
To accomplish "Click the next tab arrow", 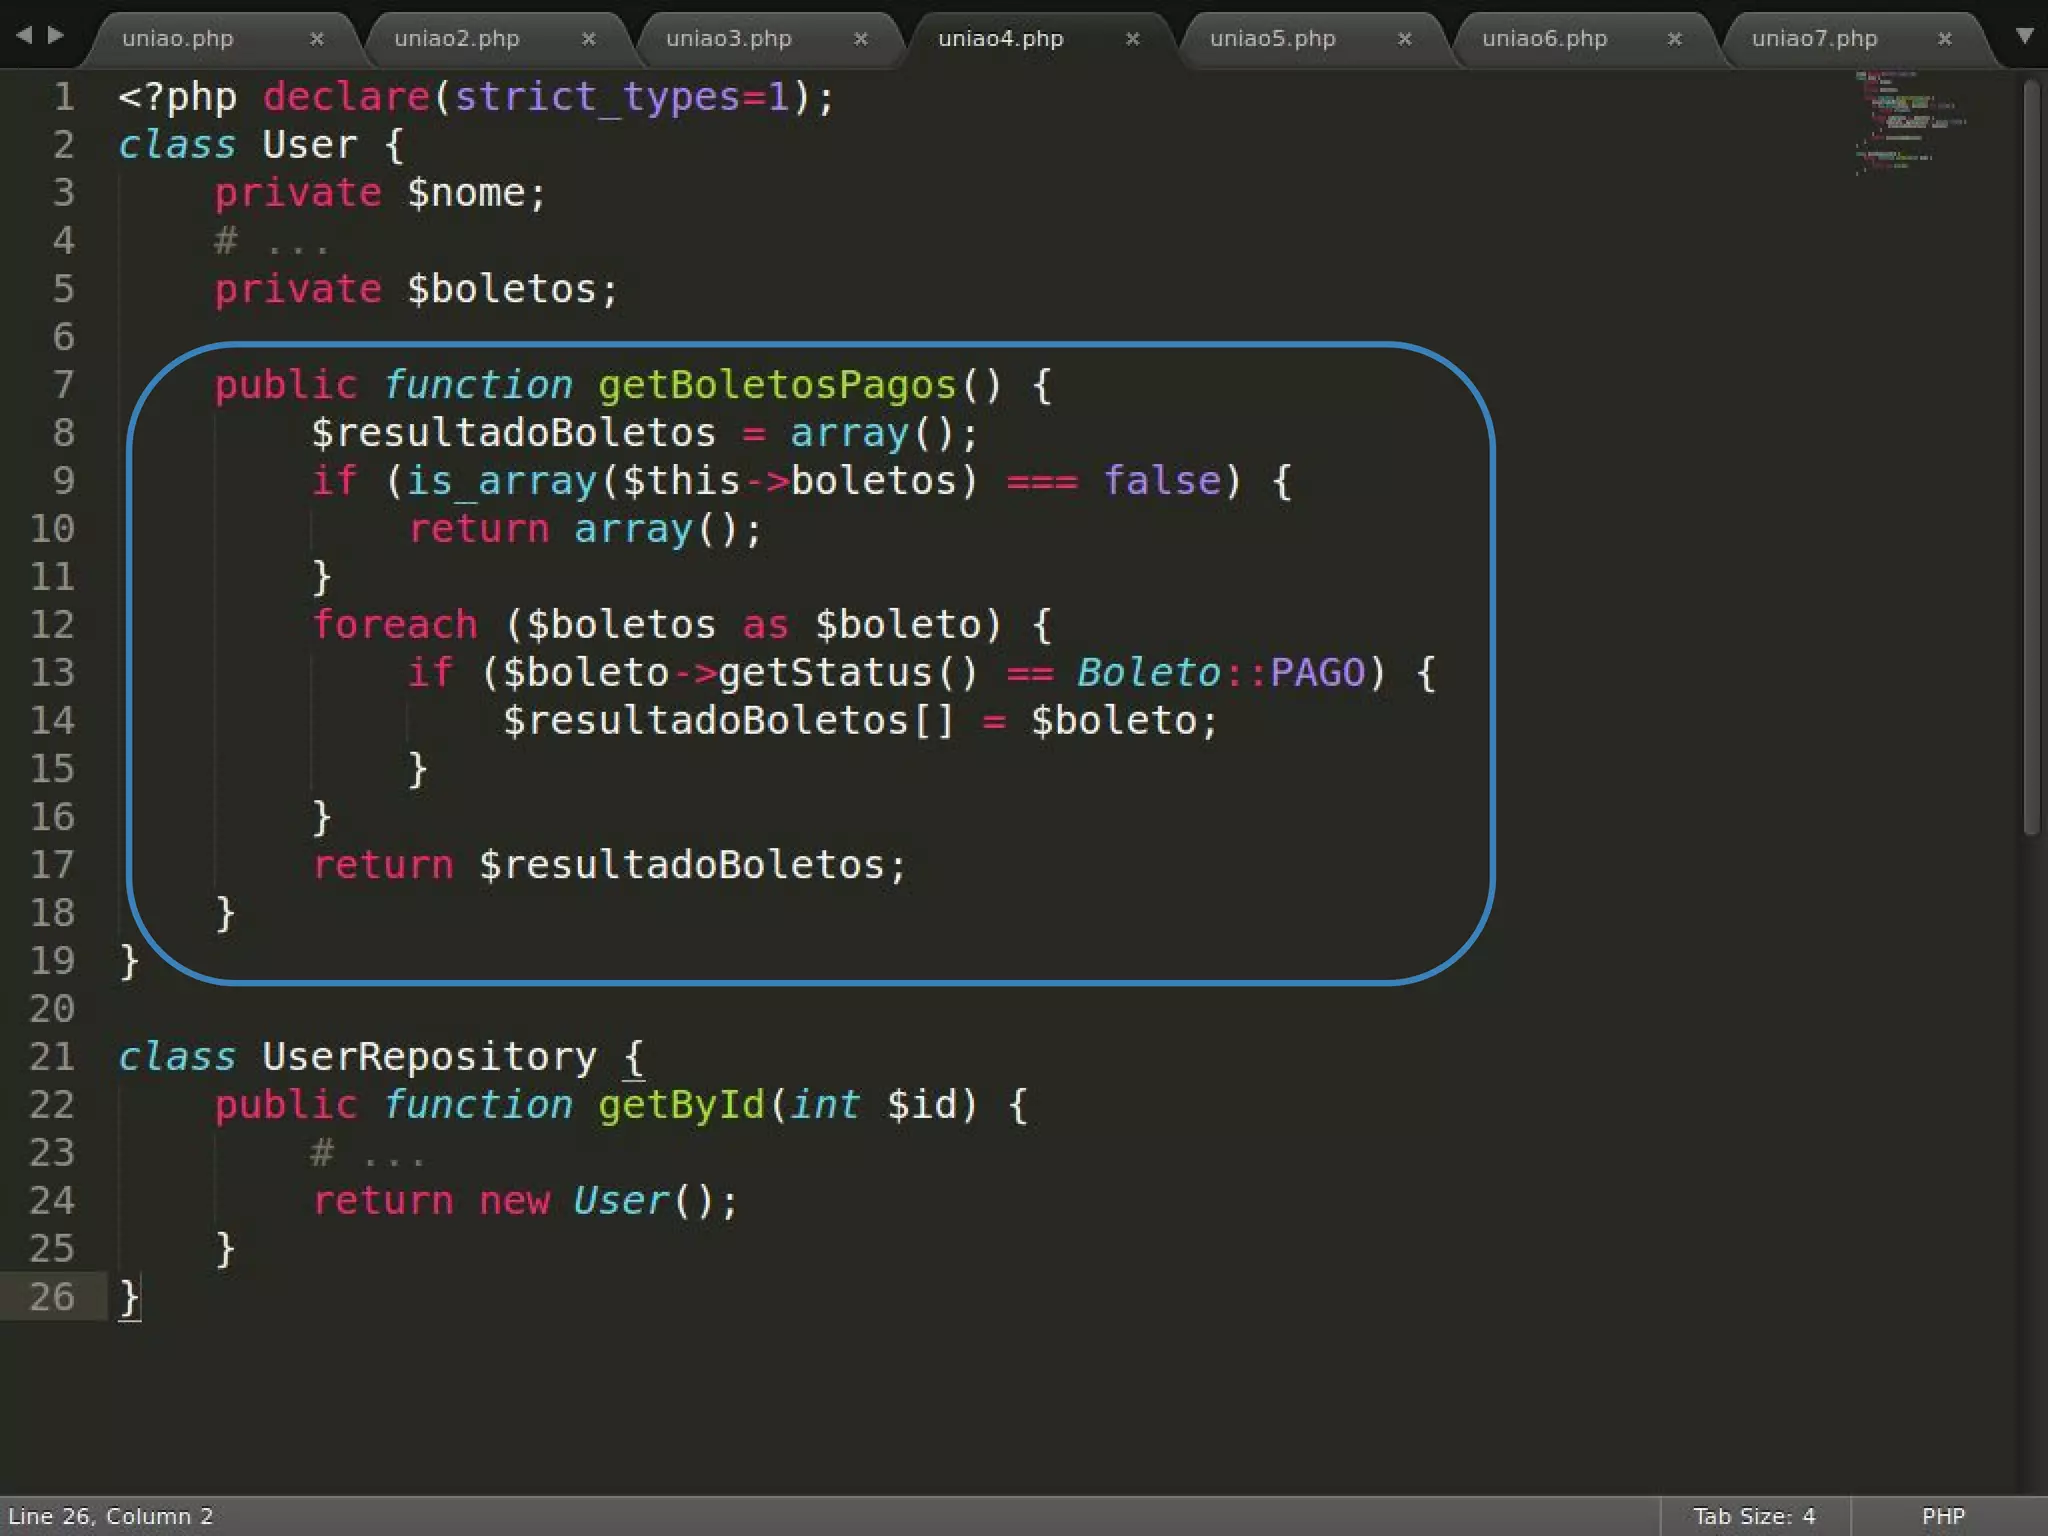I will coord(56,36).
